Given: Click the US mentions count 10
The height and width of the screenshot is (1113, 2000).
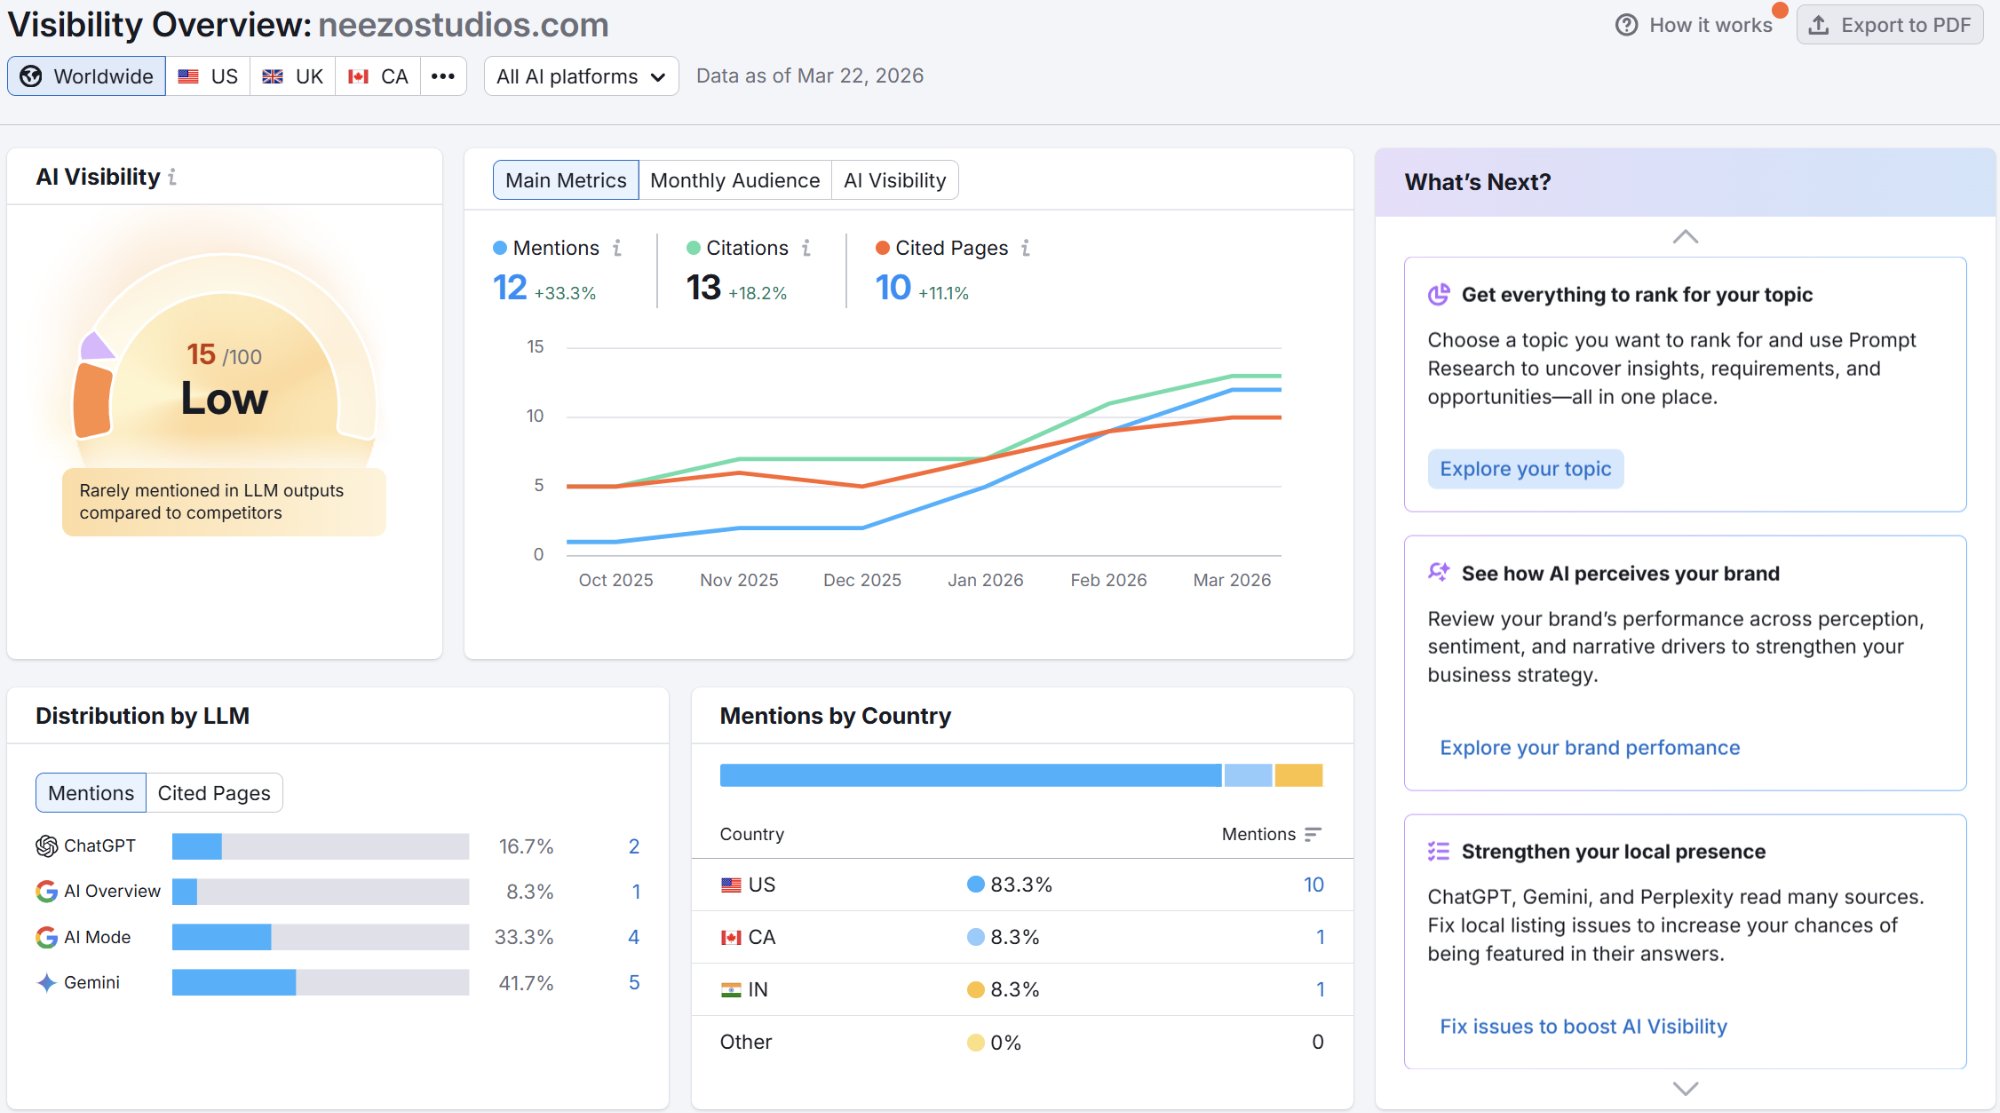Looking at the screenshot, I should click(1313, 885).
